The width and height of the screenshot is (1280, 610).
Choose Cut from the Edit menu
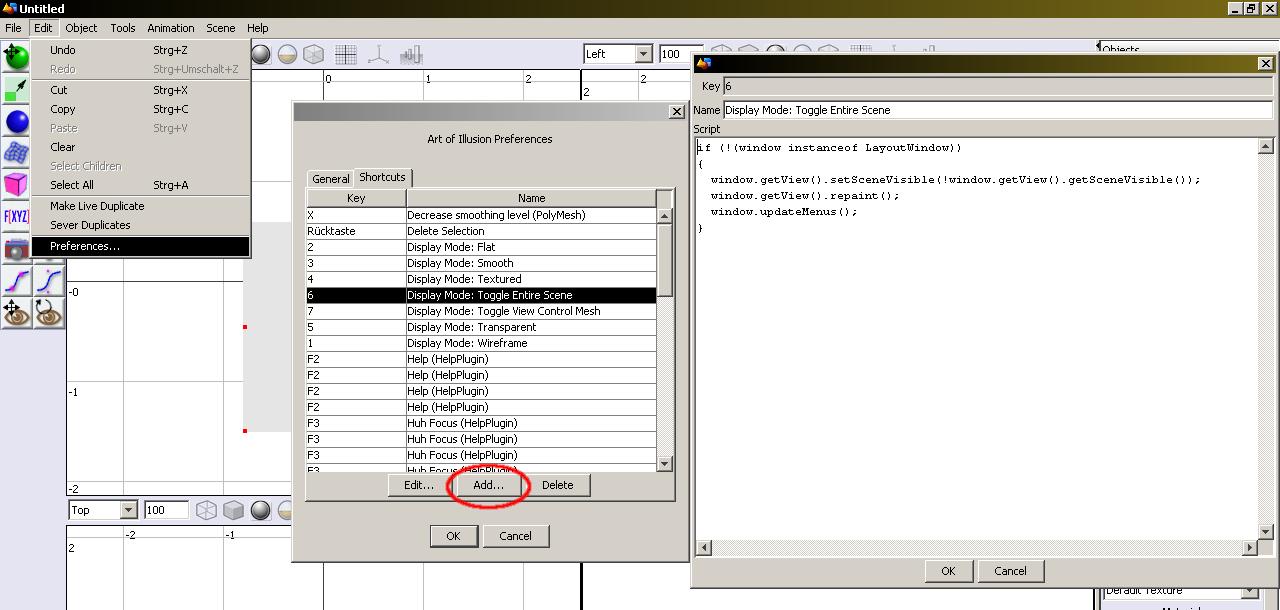141,90
